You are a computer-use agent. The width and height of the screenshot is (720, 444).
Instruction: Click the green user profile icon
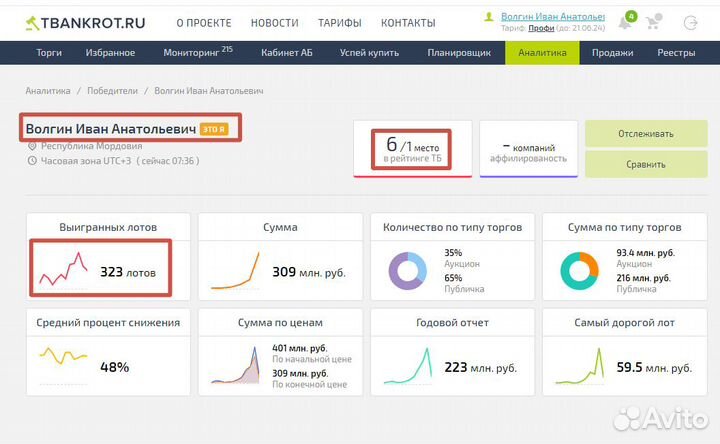point(489,17)
